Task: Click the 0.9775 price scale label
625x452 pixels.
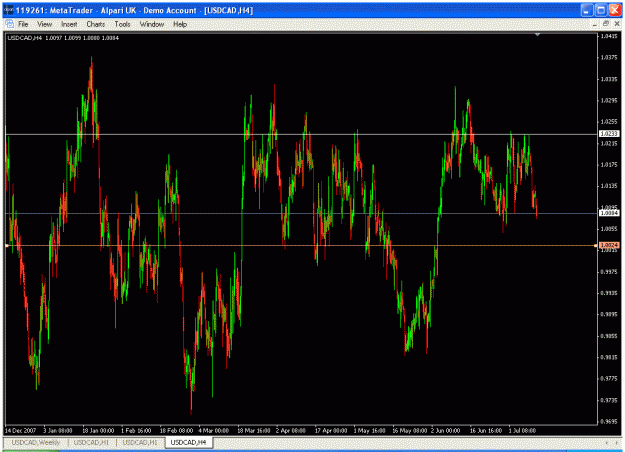Action: point(609,379)
